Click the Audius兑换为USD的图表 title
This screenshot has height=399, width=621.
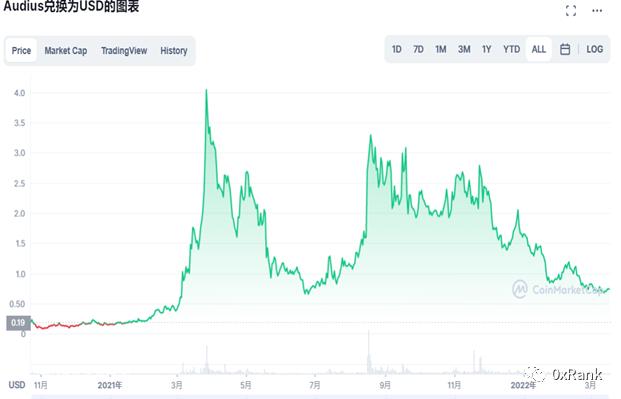71,7
